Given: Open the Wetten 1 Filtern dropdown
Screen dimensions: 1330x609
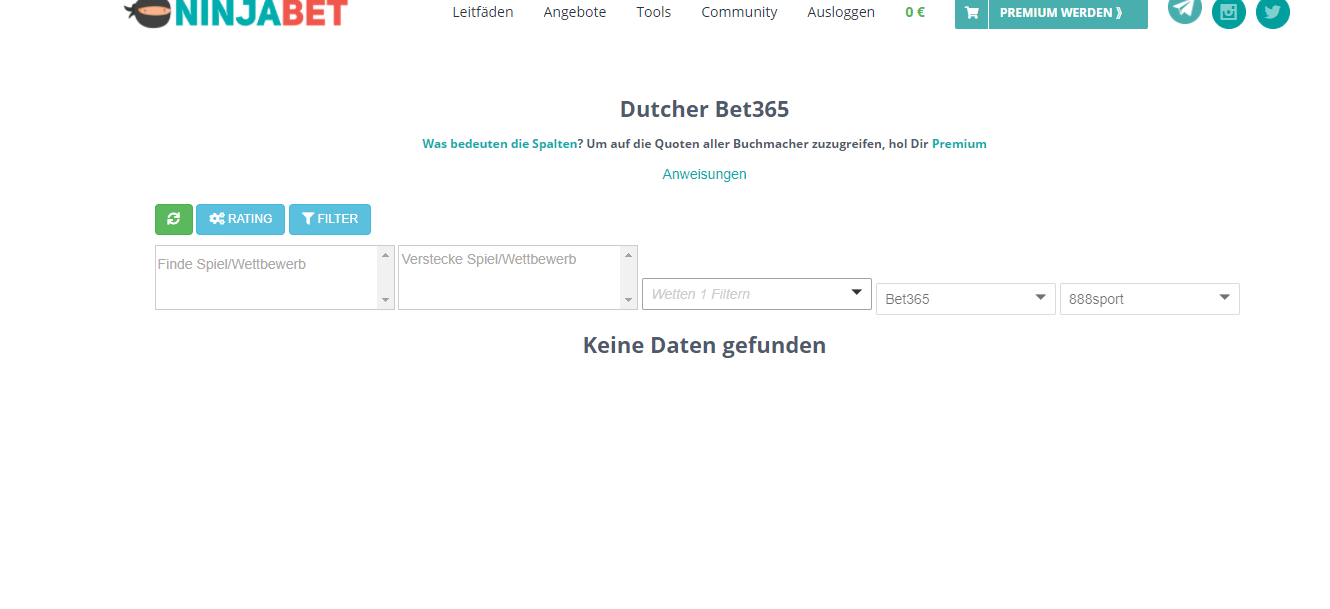Looking at the screenshot, I should pos(757,294).
